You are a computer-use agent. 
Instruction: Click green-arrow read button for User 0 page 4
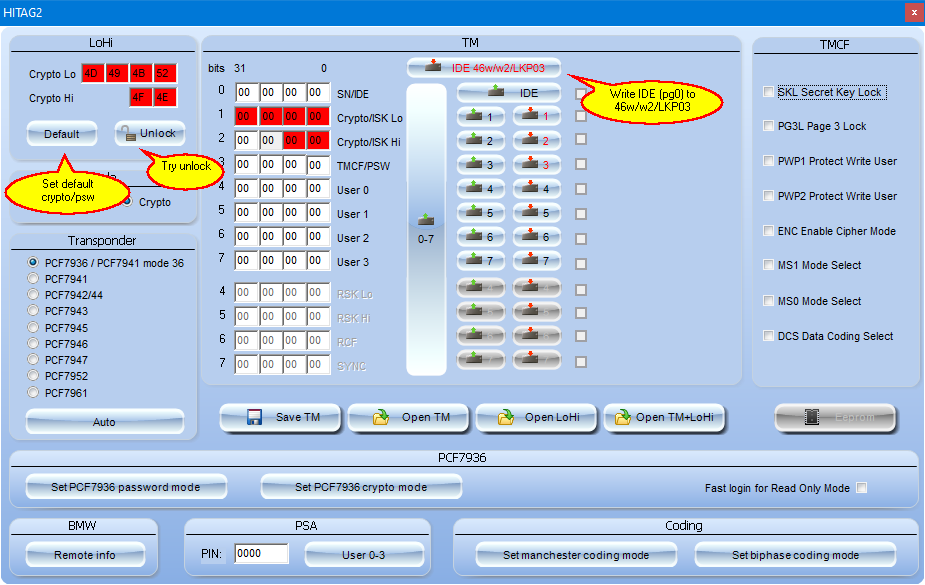(x=481, y=189)
